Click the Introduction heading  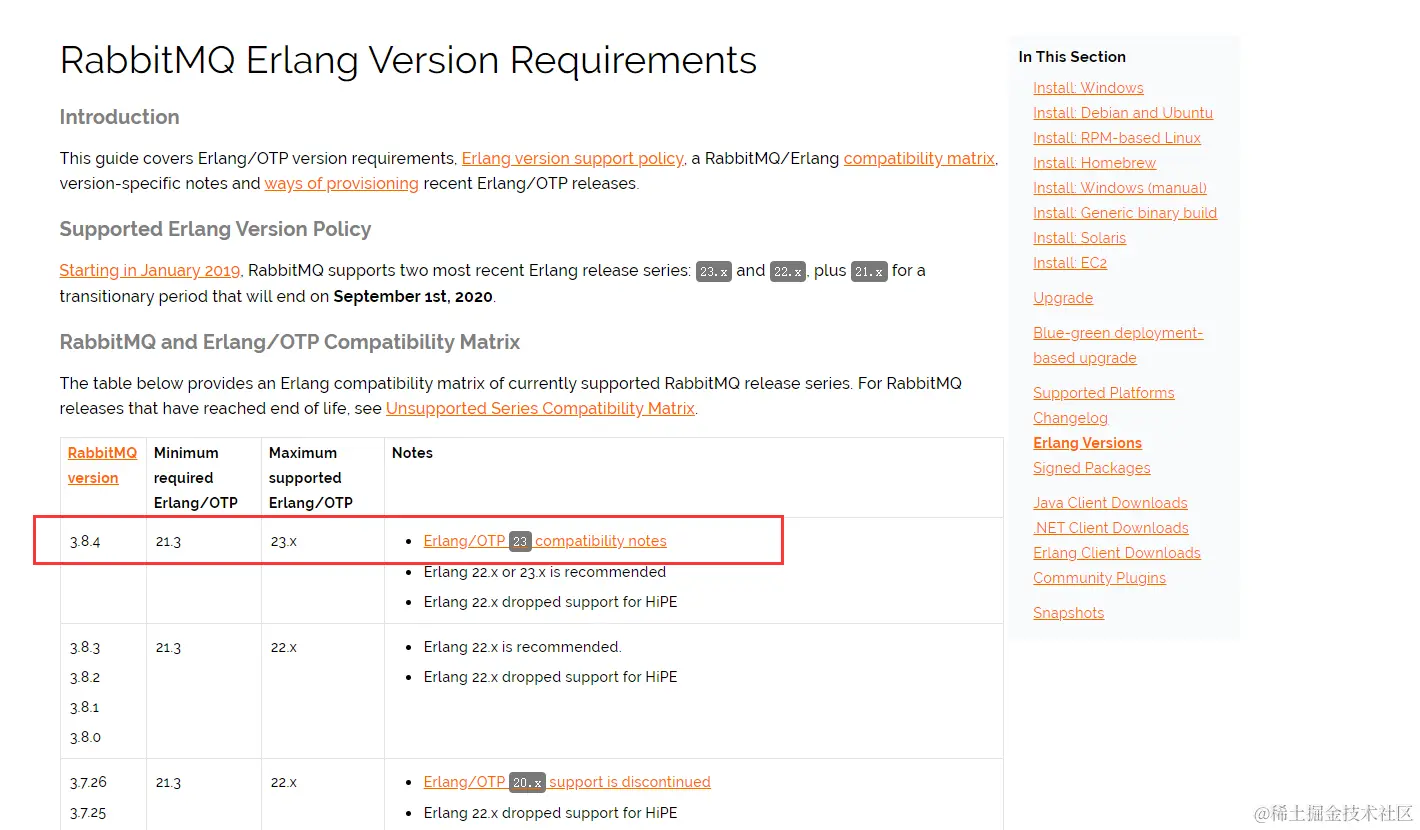119,117
